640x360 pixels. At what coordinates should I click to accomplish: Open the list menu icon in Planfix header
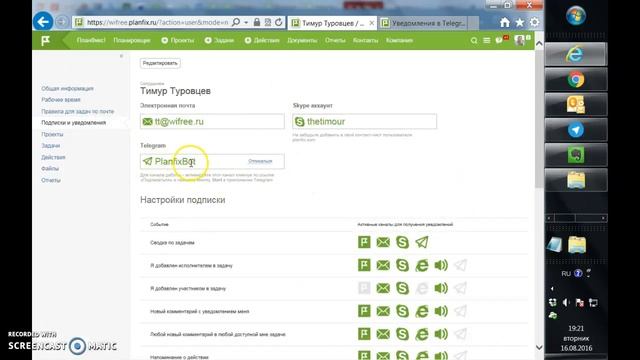coord(487,40)
